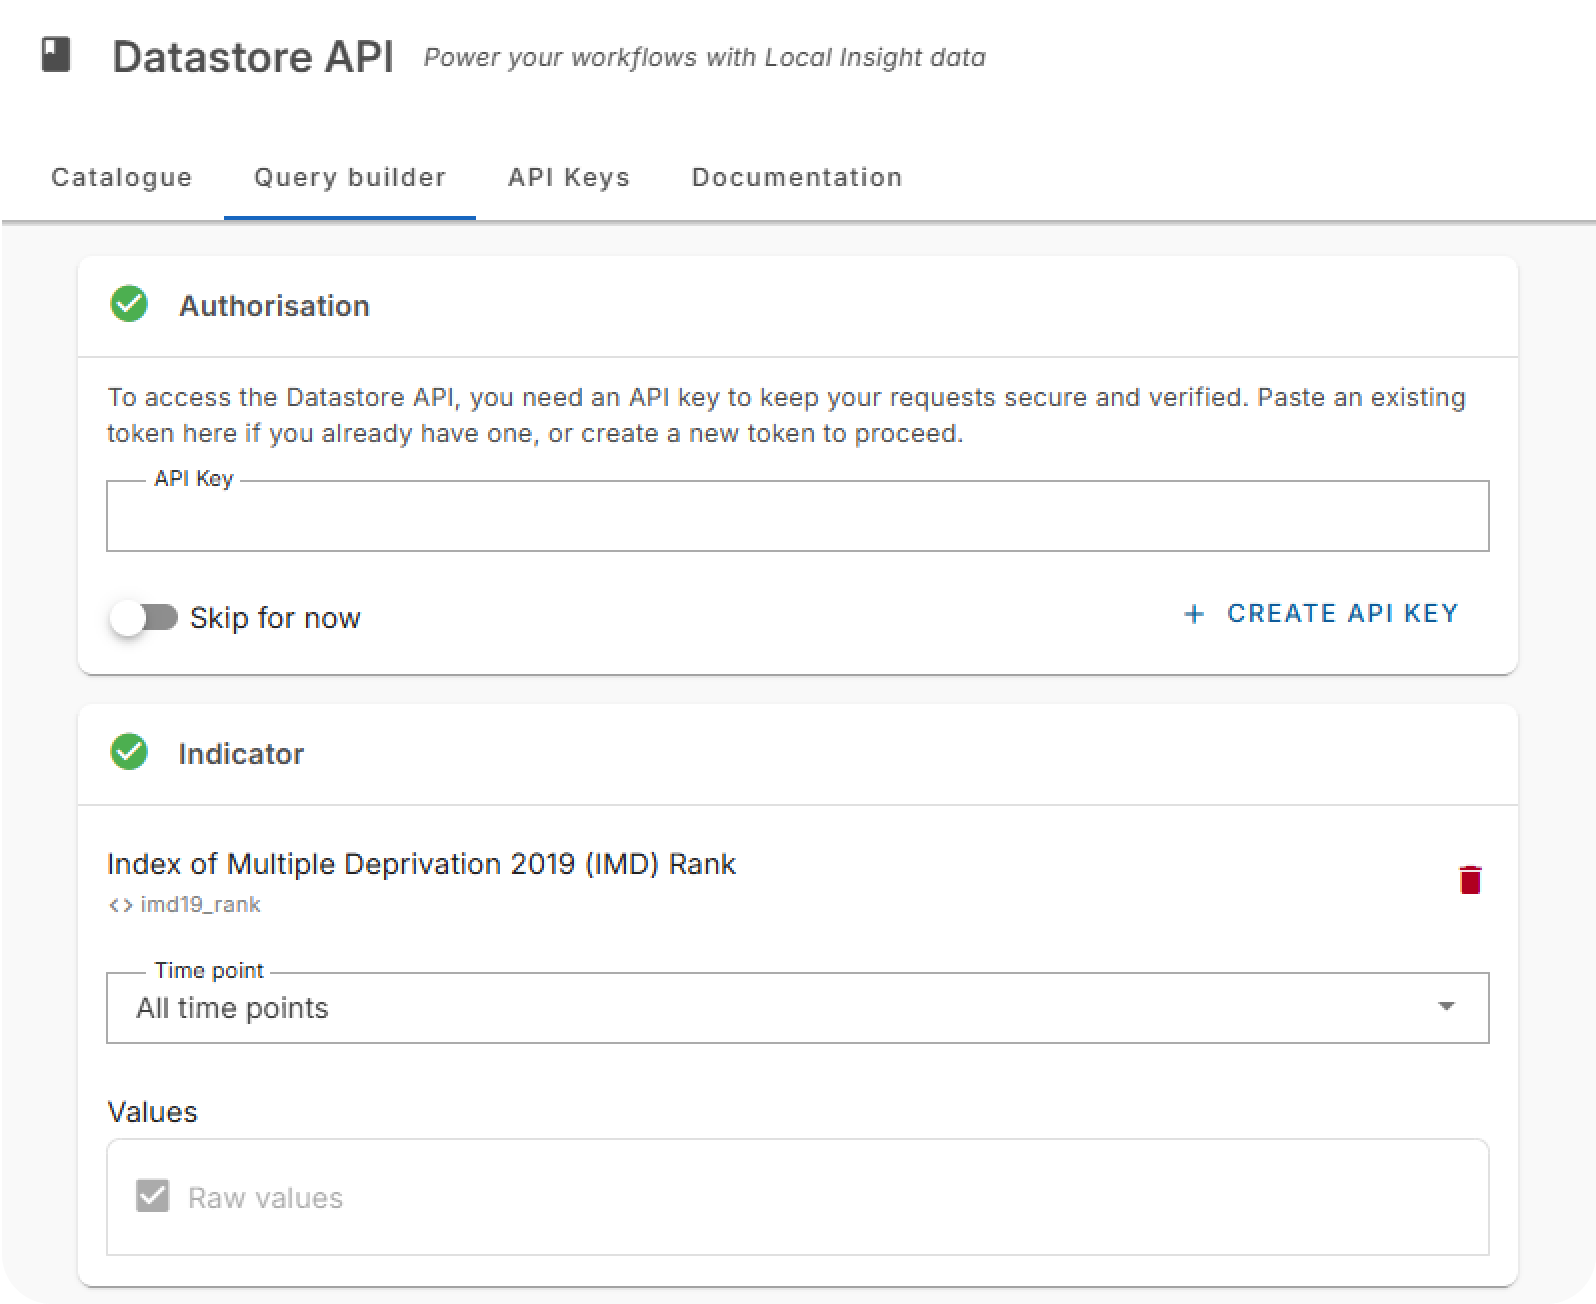Delete the IMD Rank indicator with the red trash icon
This screenshot has width=1596, height=1304.
(1469, 879)
